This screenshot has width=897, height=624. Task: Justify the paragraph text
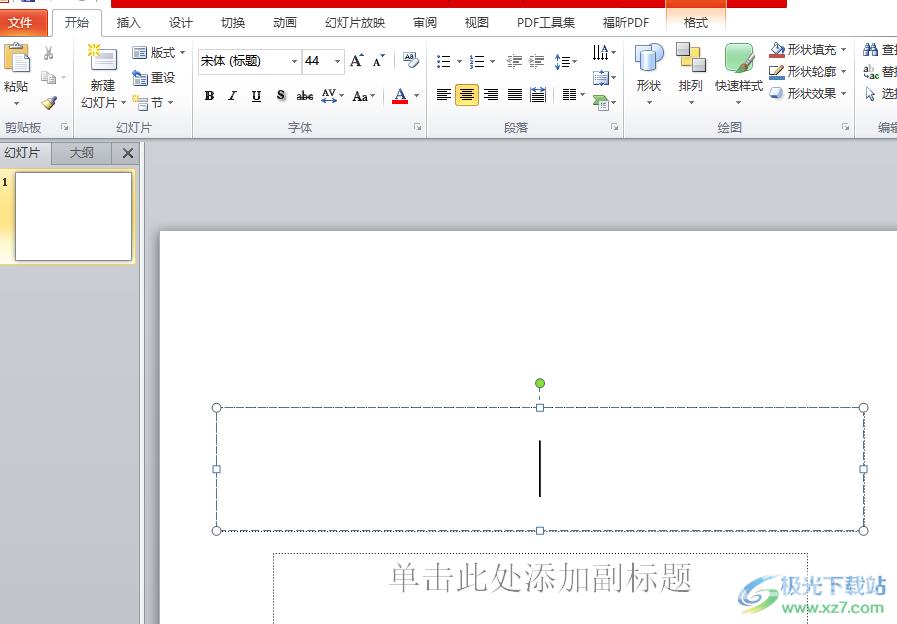(515, 94)
